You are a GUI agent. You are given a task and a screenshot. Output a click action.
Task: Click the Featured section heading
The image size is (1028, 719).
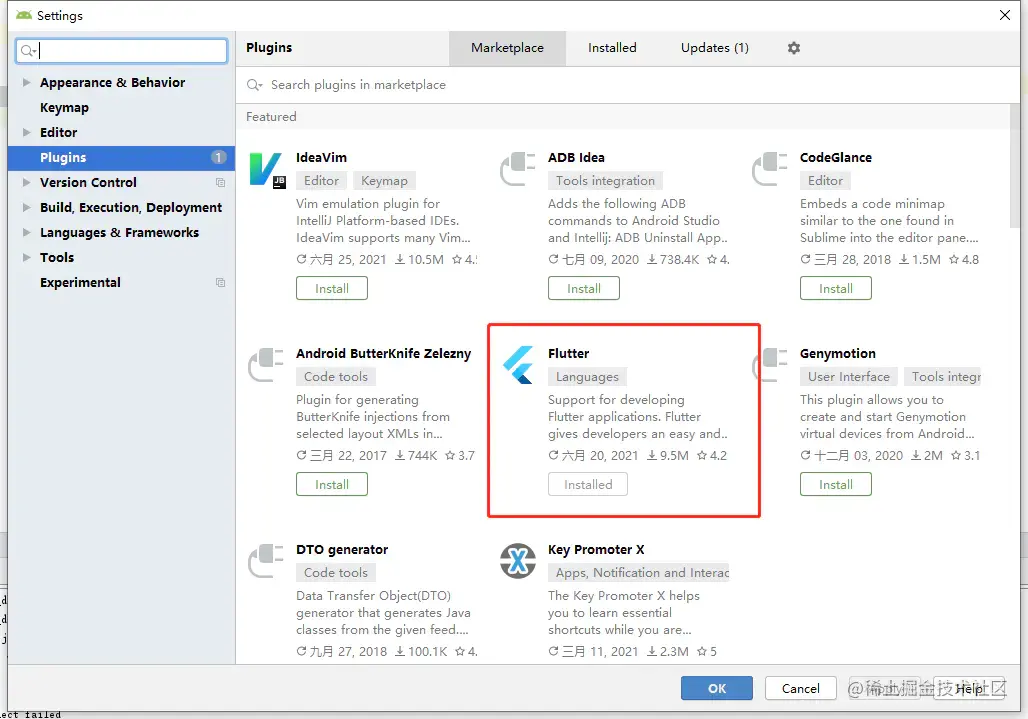pyautogui.click(x=271, y=117)
